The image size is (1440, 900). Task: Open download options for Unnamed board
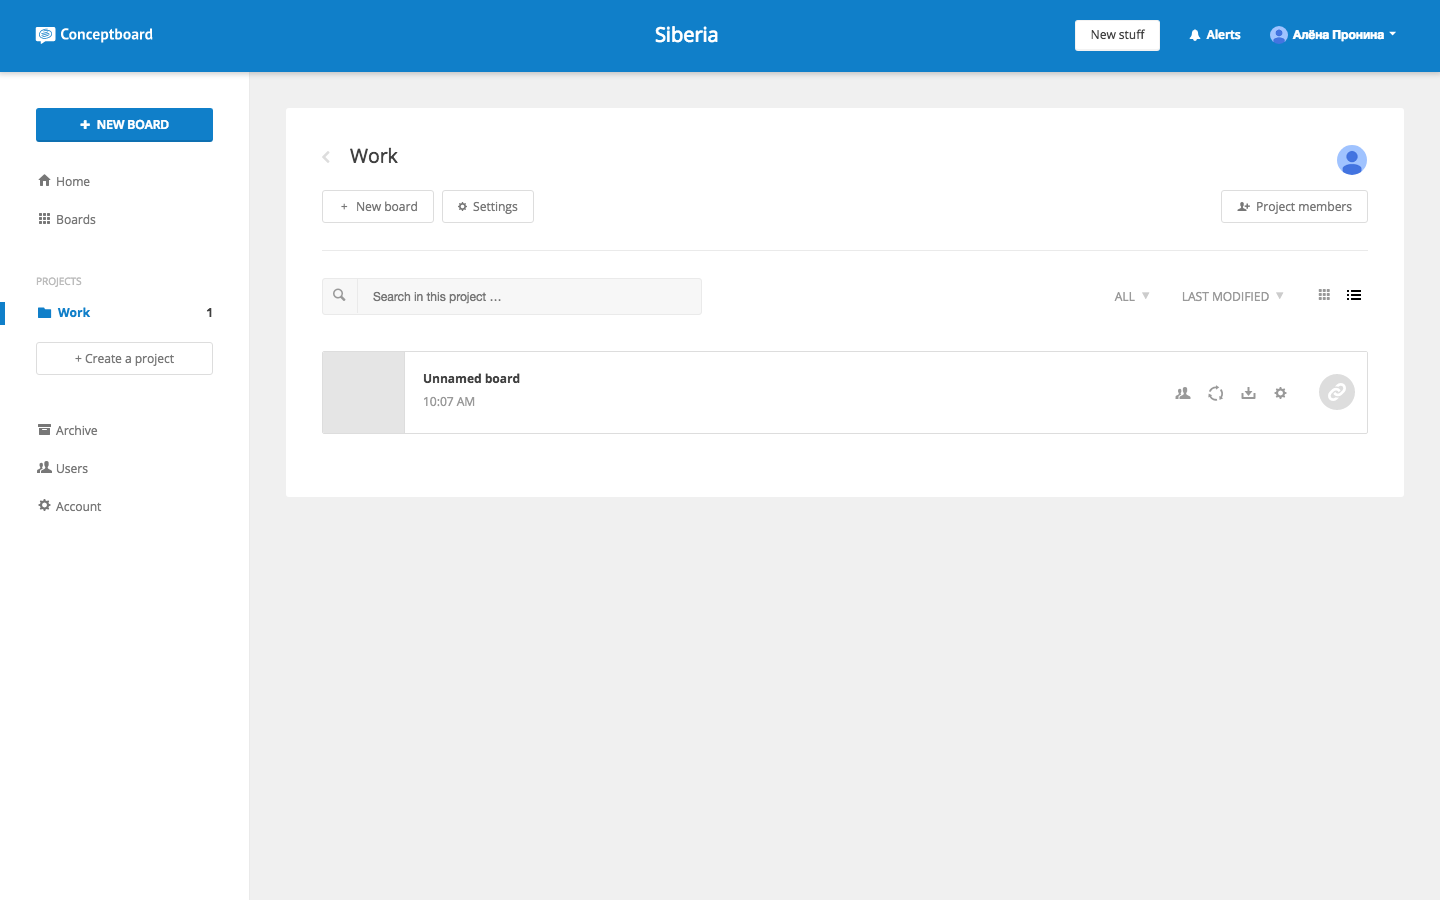point(1248,393)
